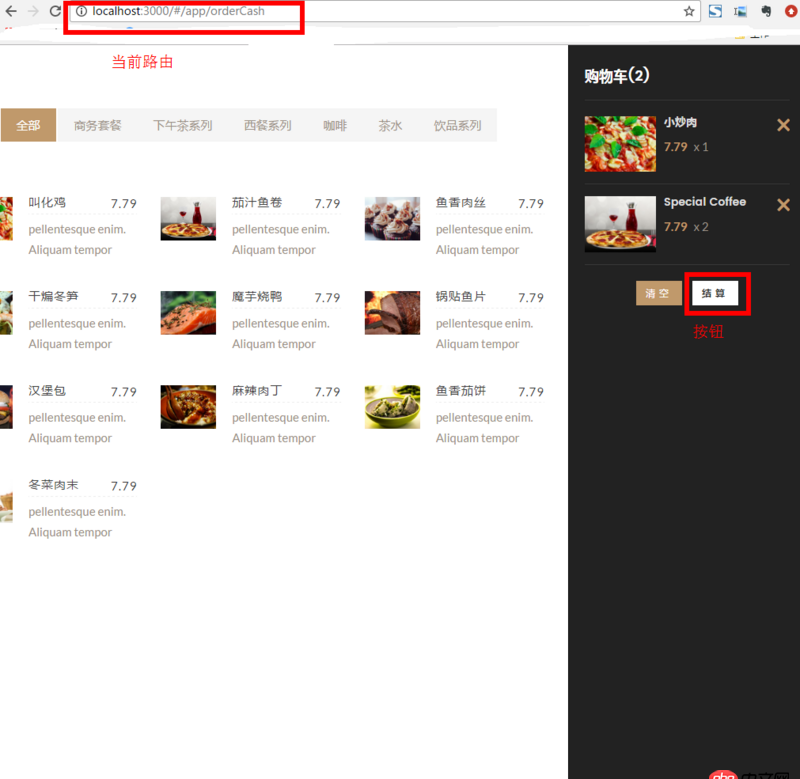Image resolution: width=800 pixels, height=779 pixels.
Task: View the 茶水 category
Action: pyautogui.click(x=390, y=124)
